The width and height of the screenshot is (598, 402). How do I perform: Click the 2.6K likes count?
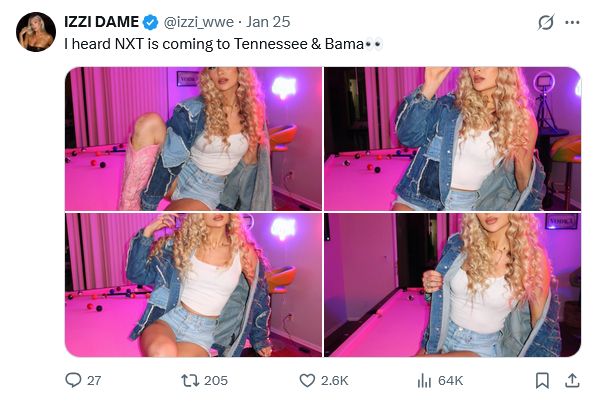(334, 381)
